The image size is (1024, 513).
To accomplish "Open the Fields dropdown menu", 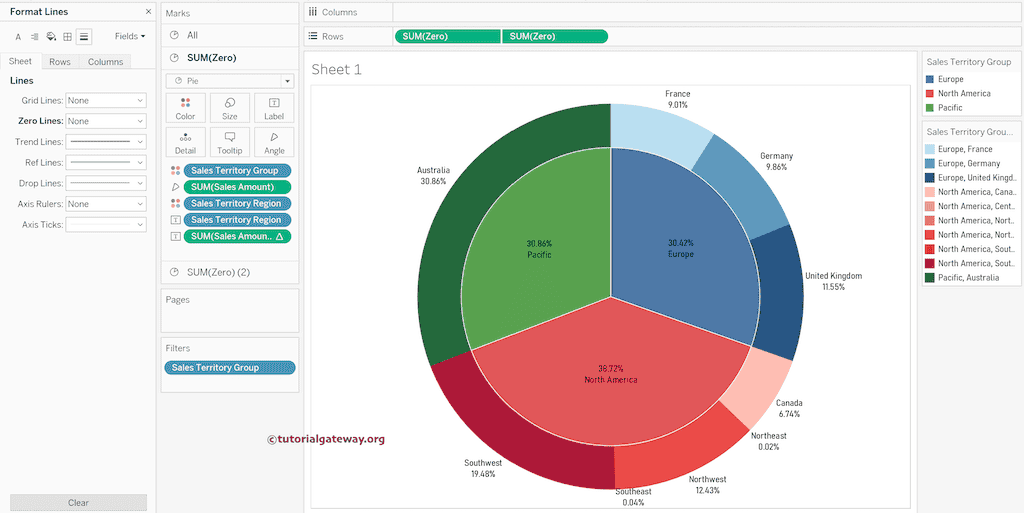I will click(x=129, y=36).
